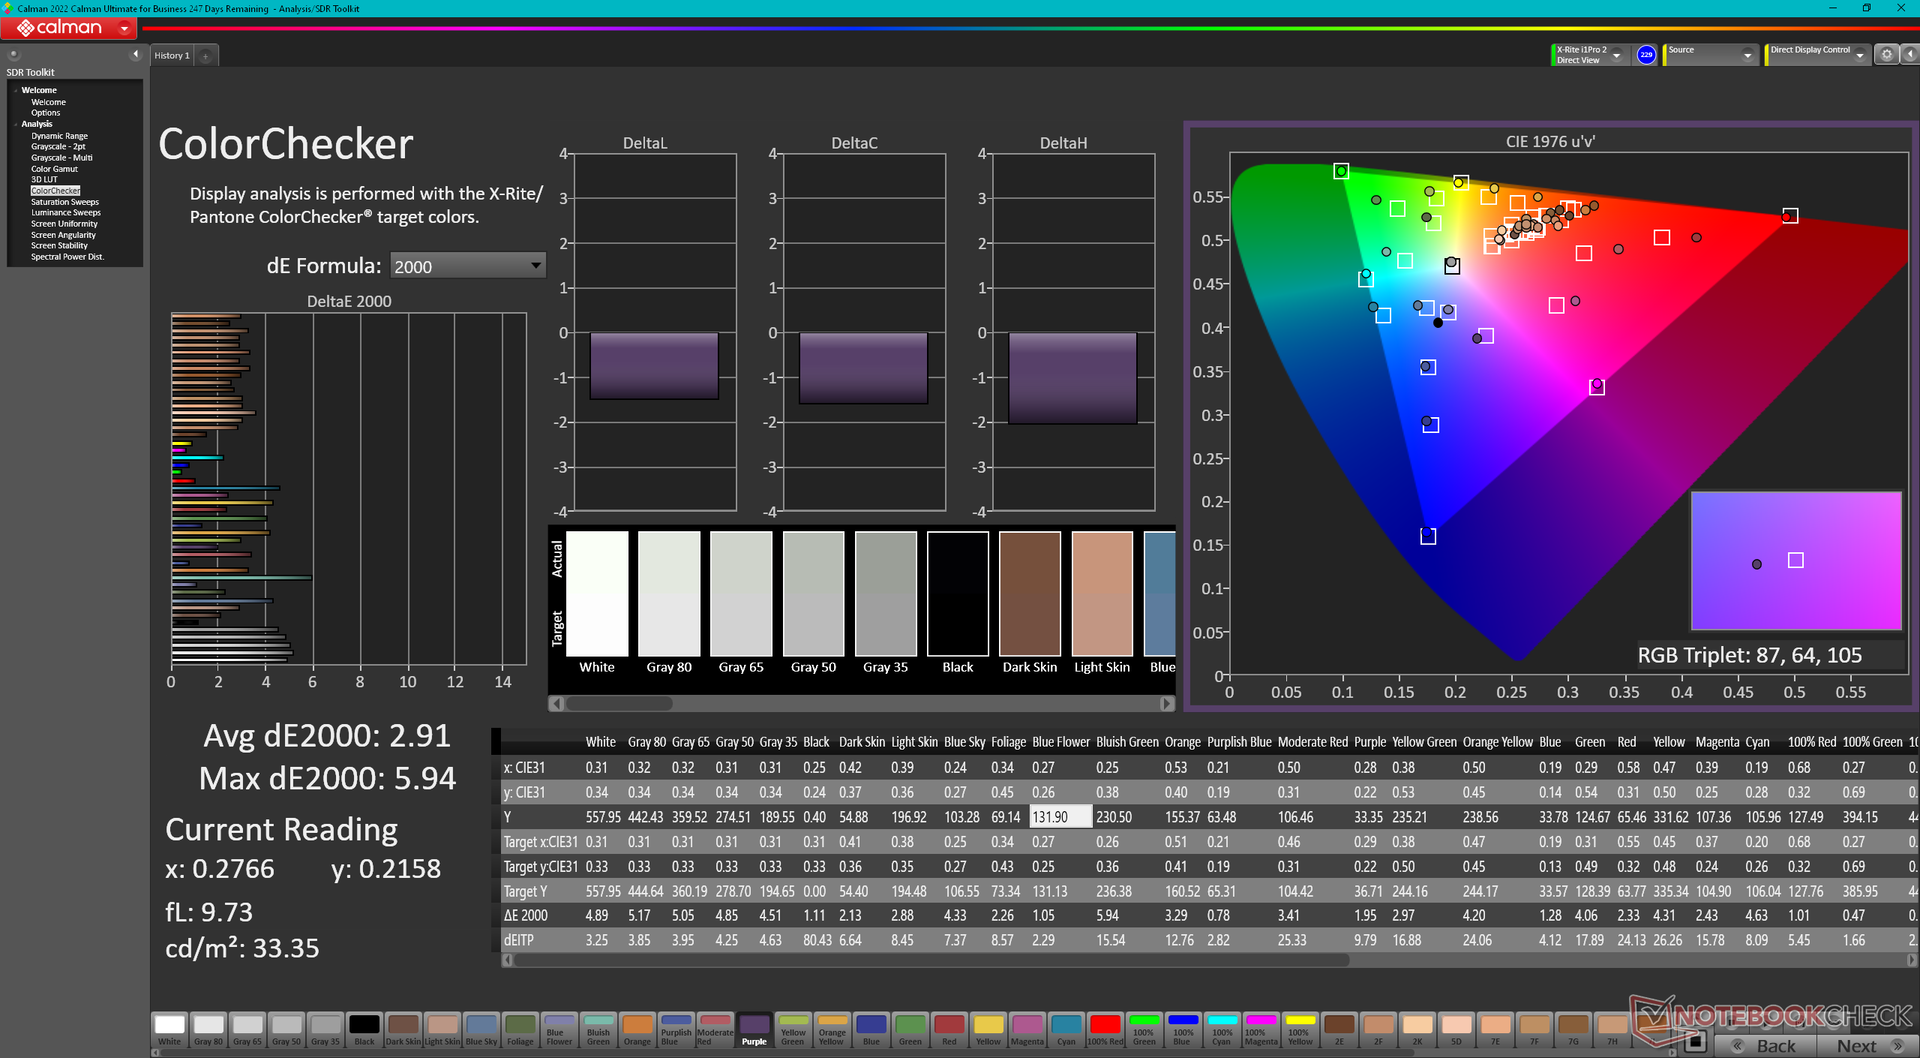The width and height of the screenshot is (1920, 1058).
Task: Expand the Source dropdown
Action: click(1747, 56)
